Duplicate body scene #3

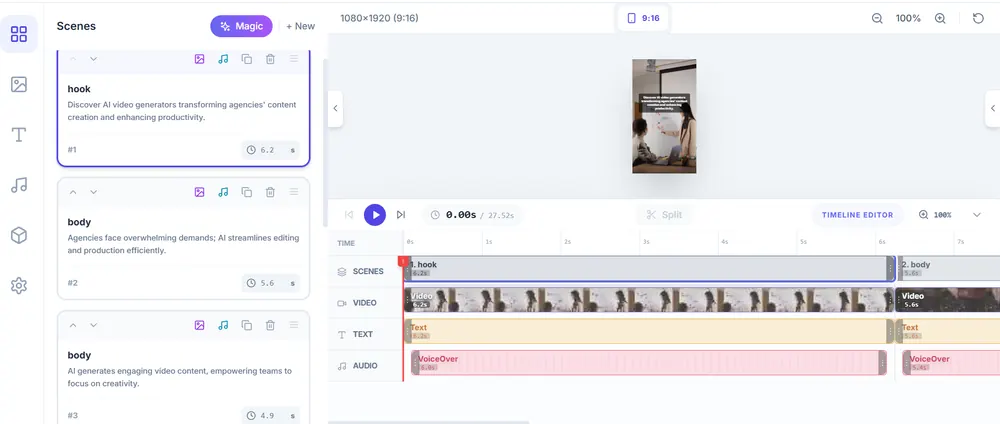tap(246, 325)
